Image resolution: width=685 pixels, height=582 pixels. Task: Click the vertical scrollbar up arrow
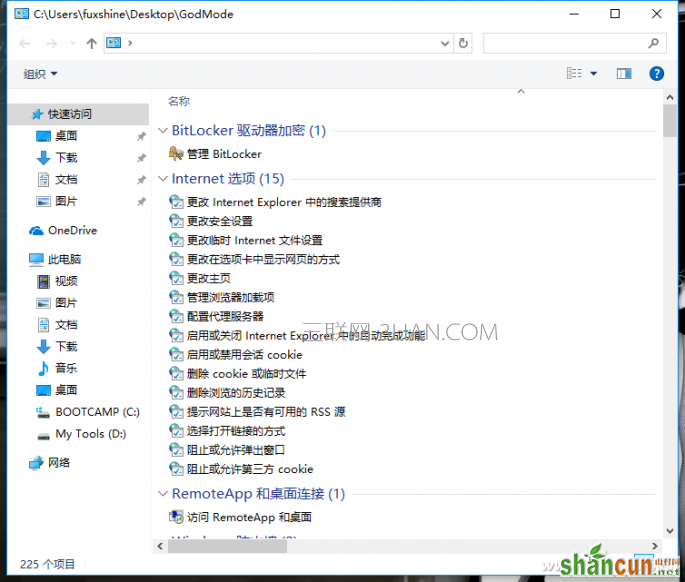670,97
